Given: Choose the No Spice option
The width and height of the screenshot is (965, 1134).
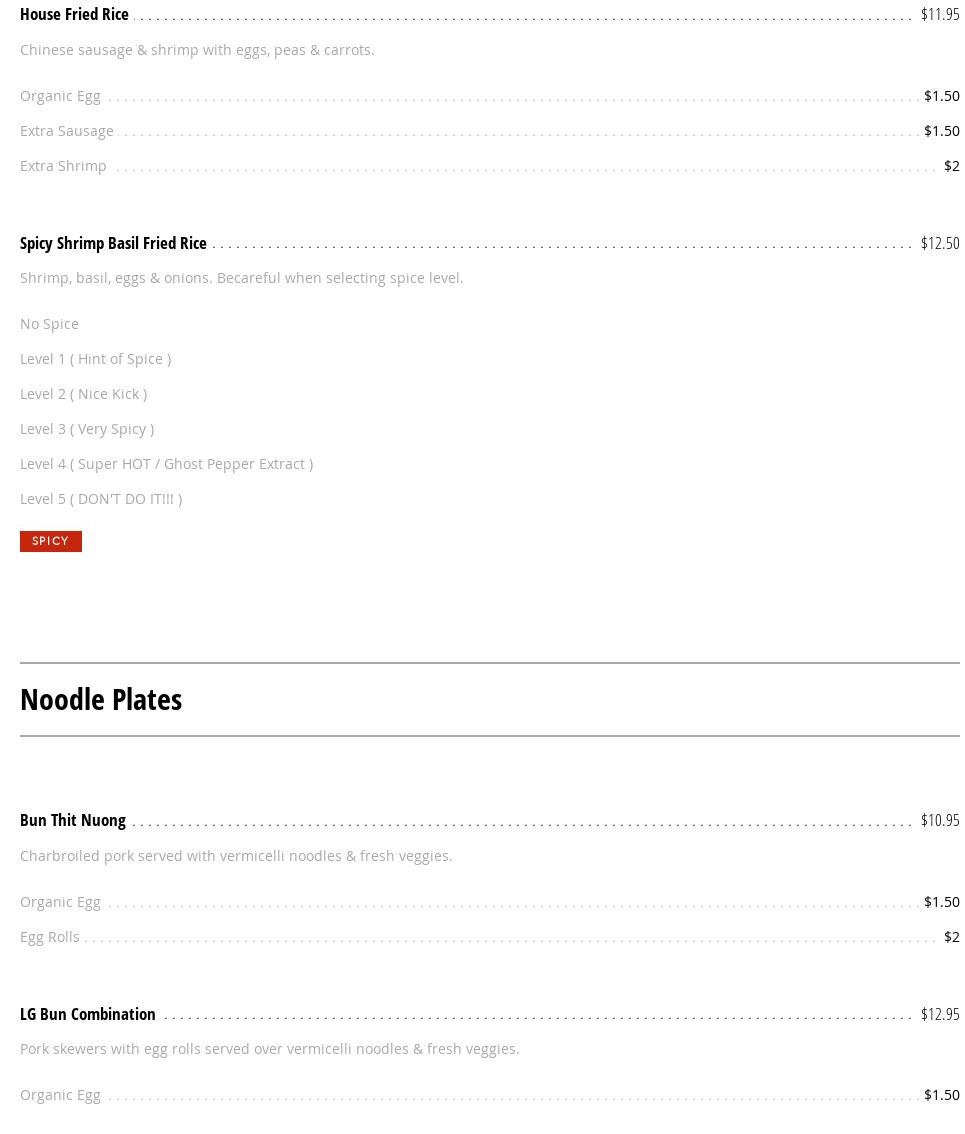Looking at the screenshot, I should point(49,324).
